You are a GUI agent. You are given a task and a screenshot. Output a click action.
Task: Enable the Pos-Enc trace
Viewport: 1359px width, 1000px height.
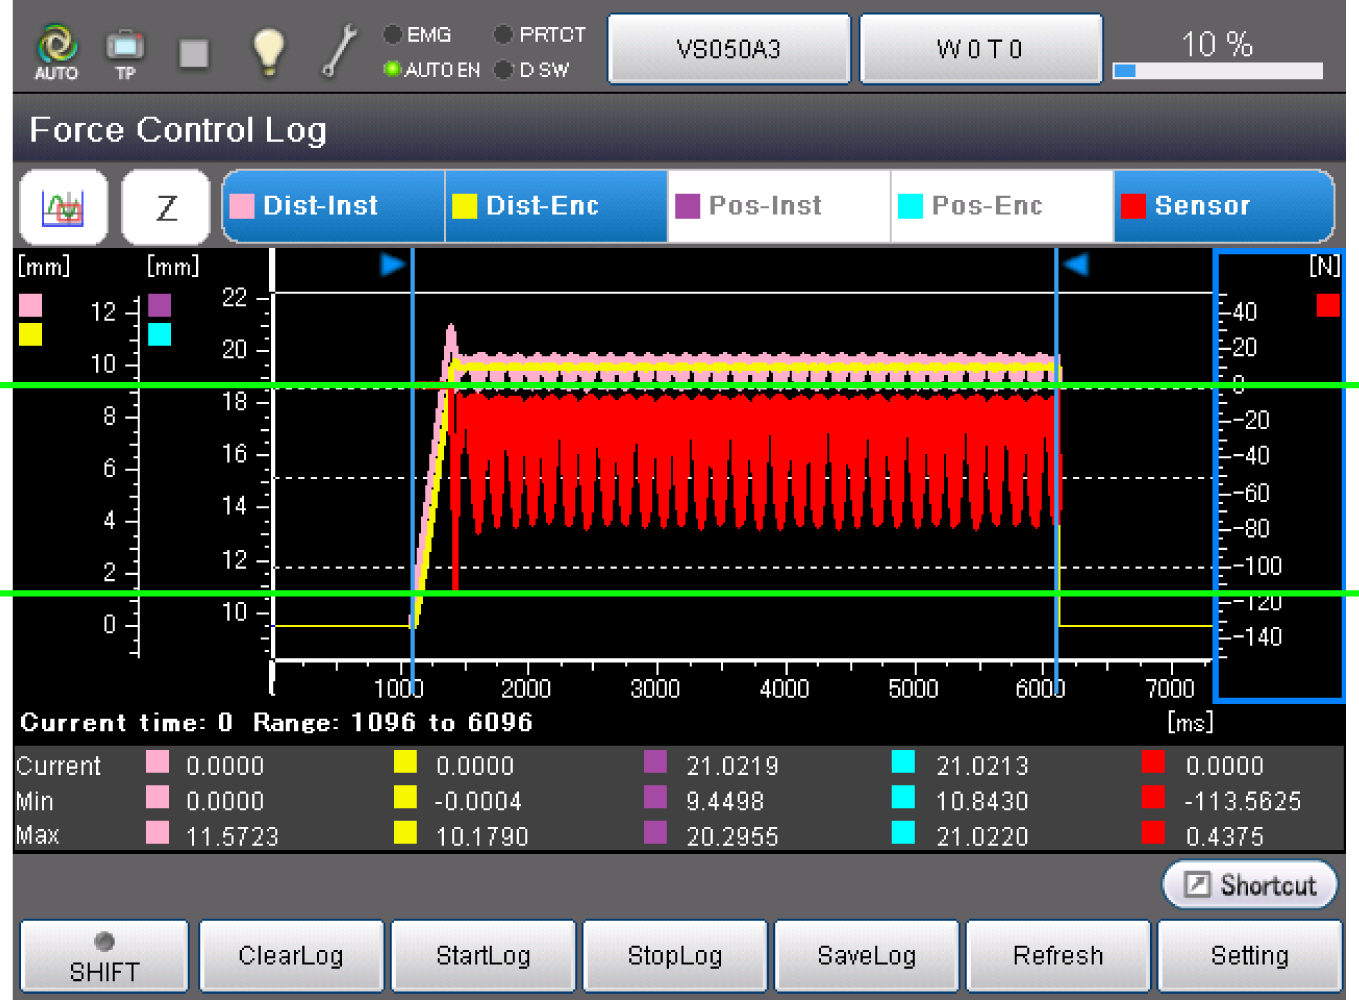click(1001, 206)
